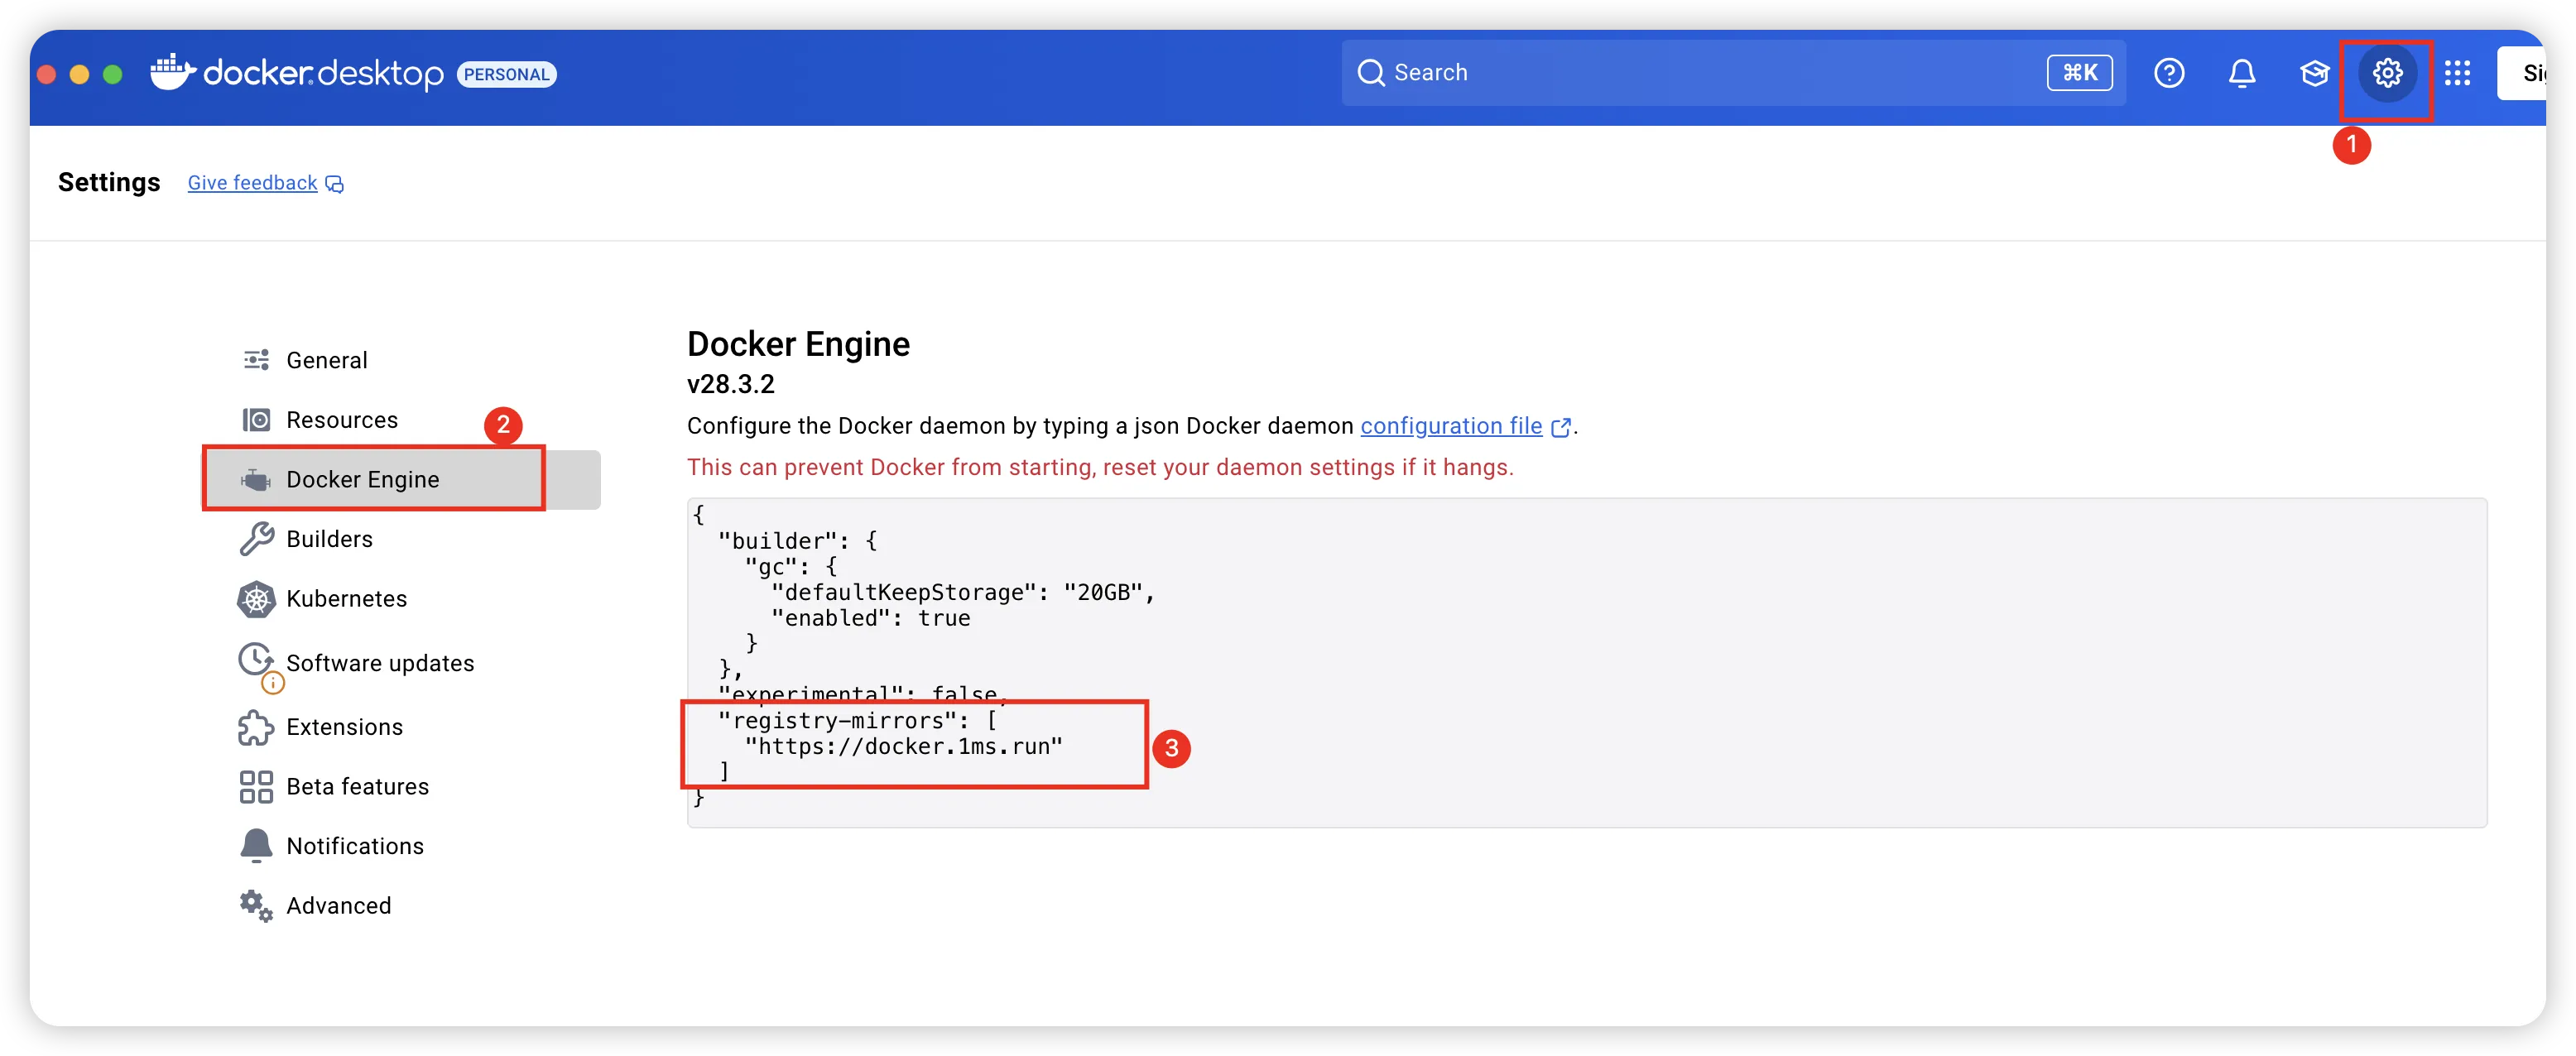Click the General sliders icon
The image size is (2576, 1056).
pyautogui.click(x=256, y=360)
